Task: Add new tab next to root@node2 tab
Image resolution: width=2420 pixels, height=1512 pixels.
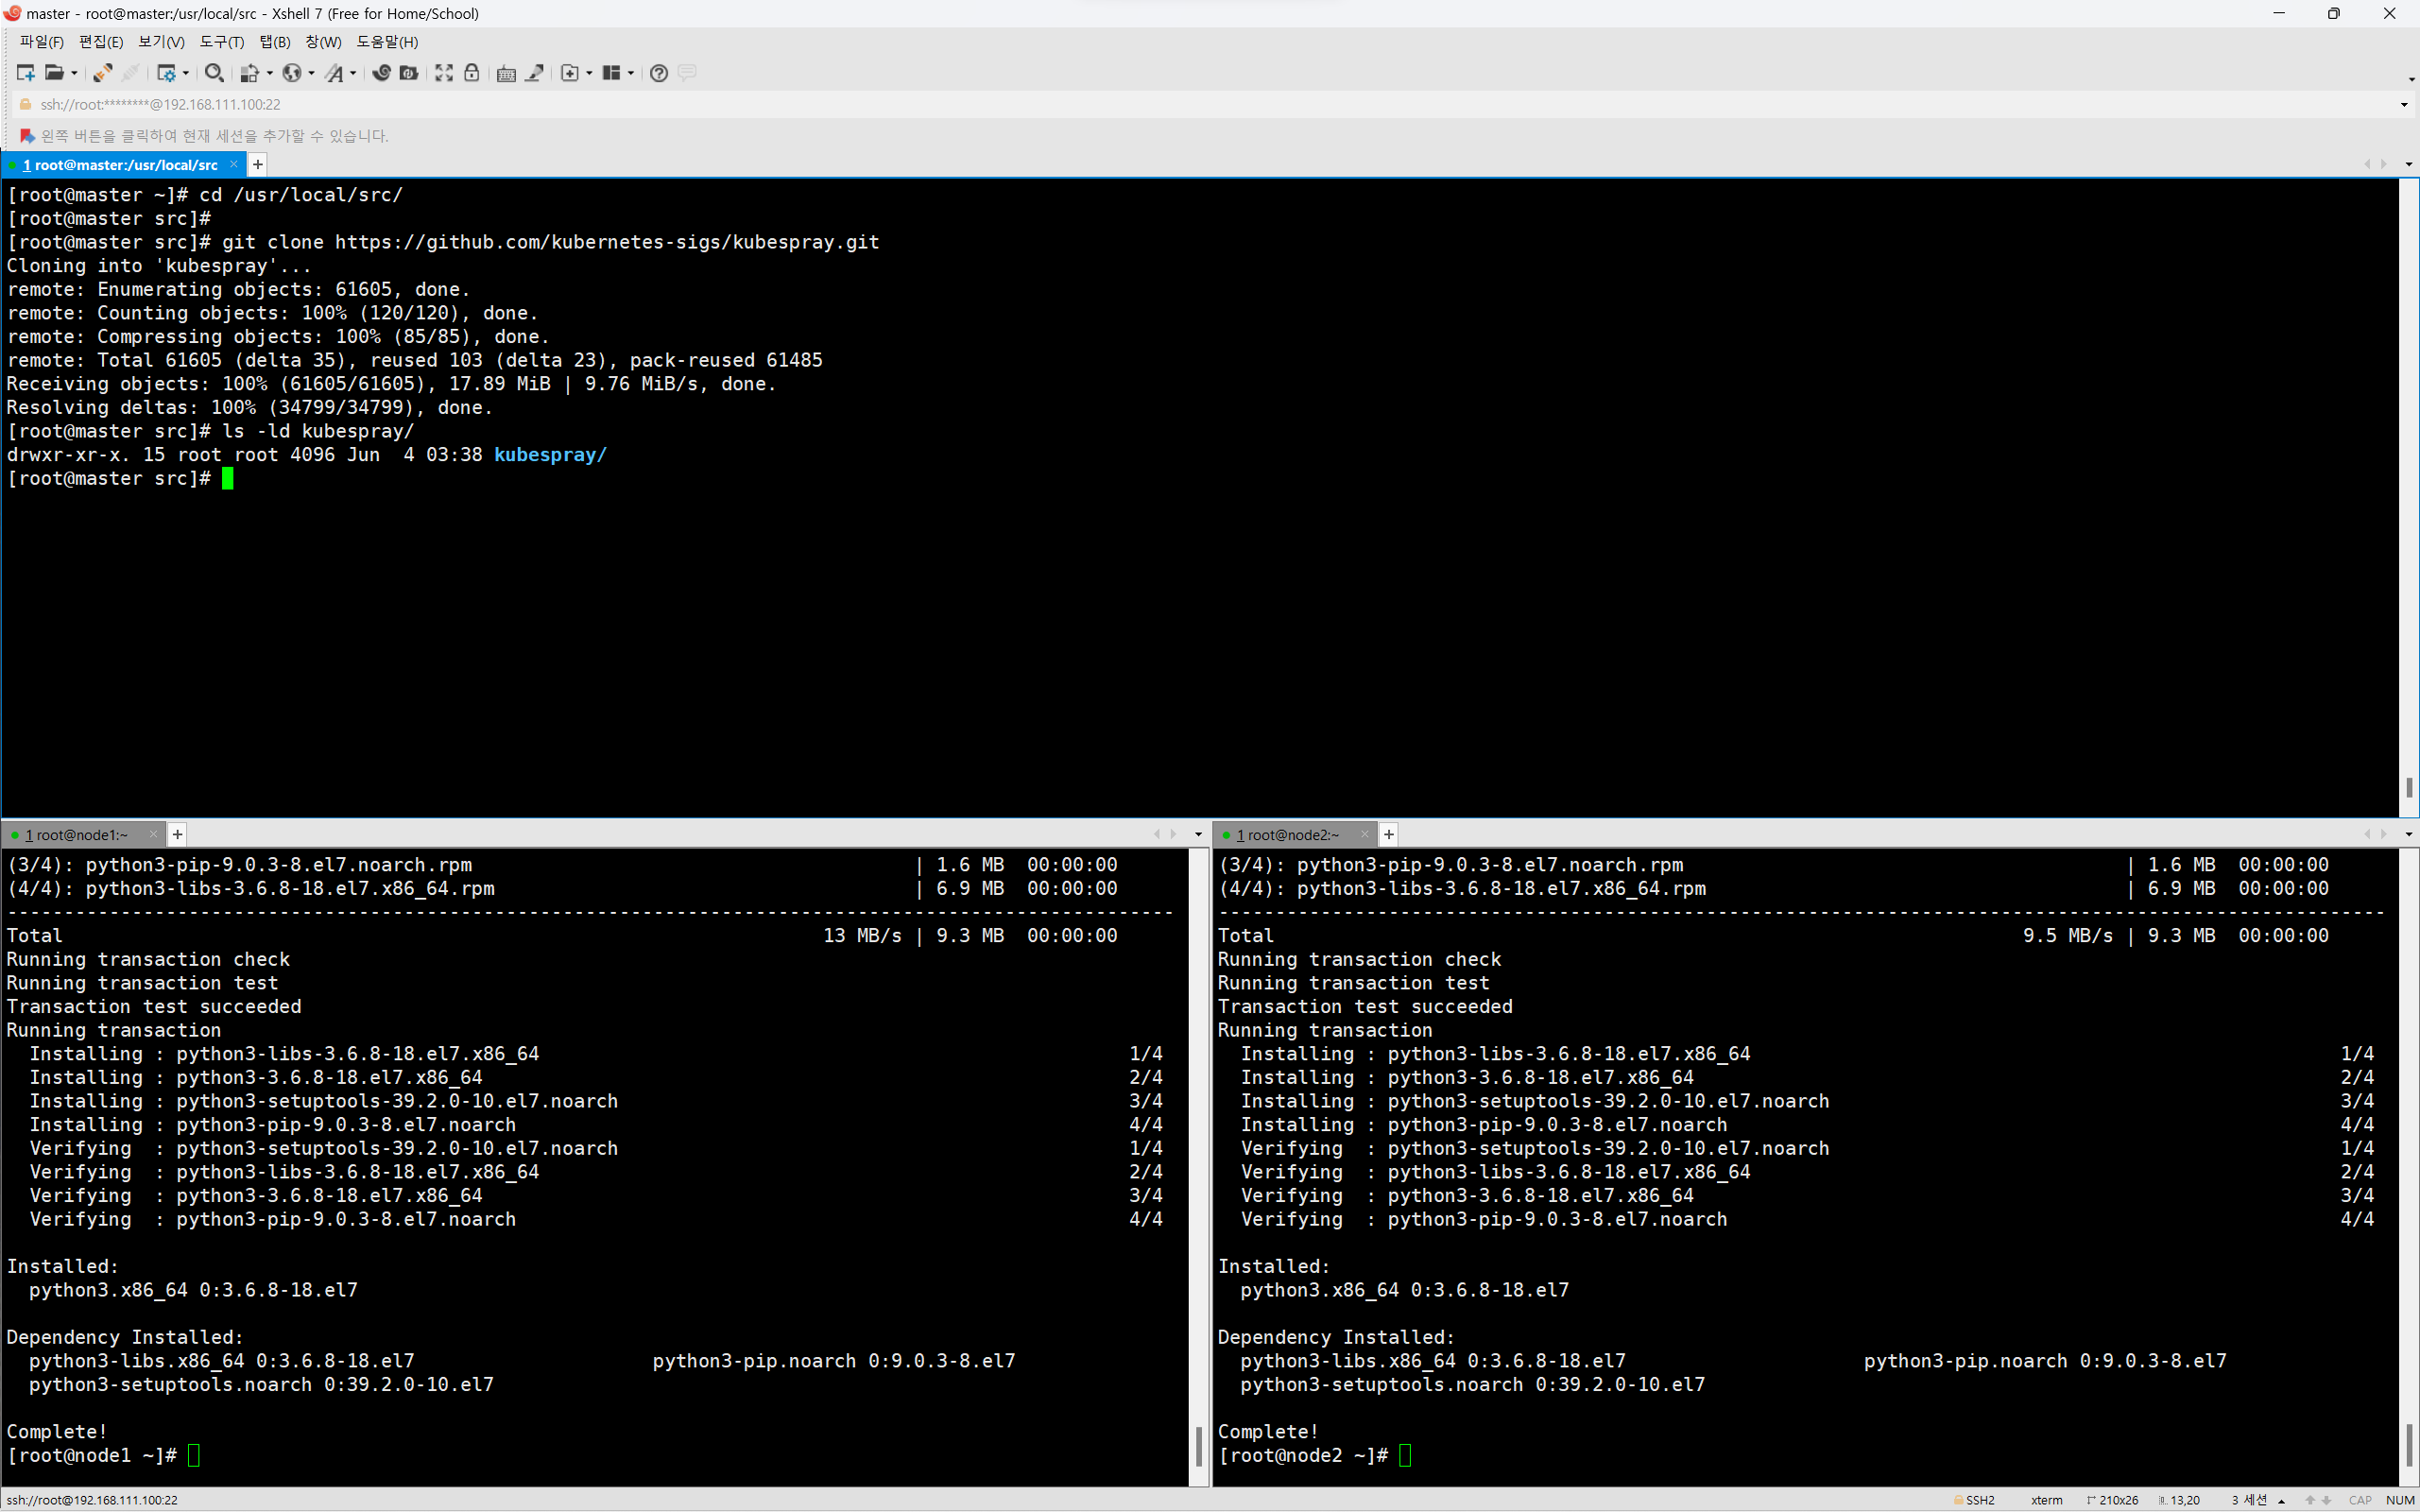Action: pyautogui.click(x=1389, y=834)
